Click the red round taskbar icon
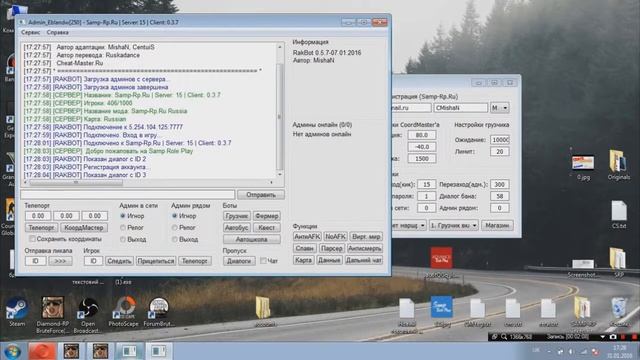The height and width of the screenshot is (360, 640). (42, 351)
